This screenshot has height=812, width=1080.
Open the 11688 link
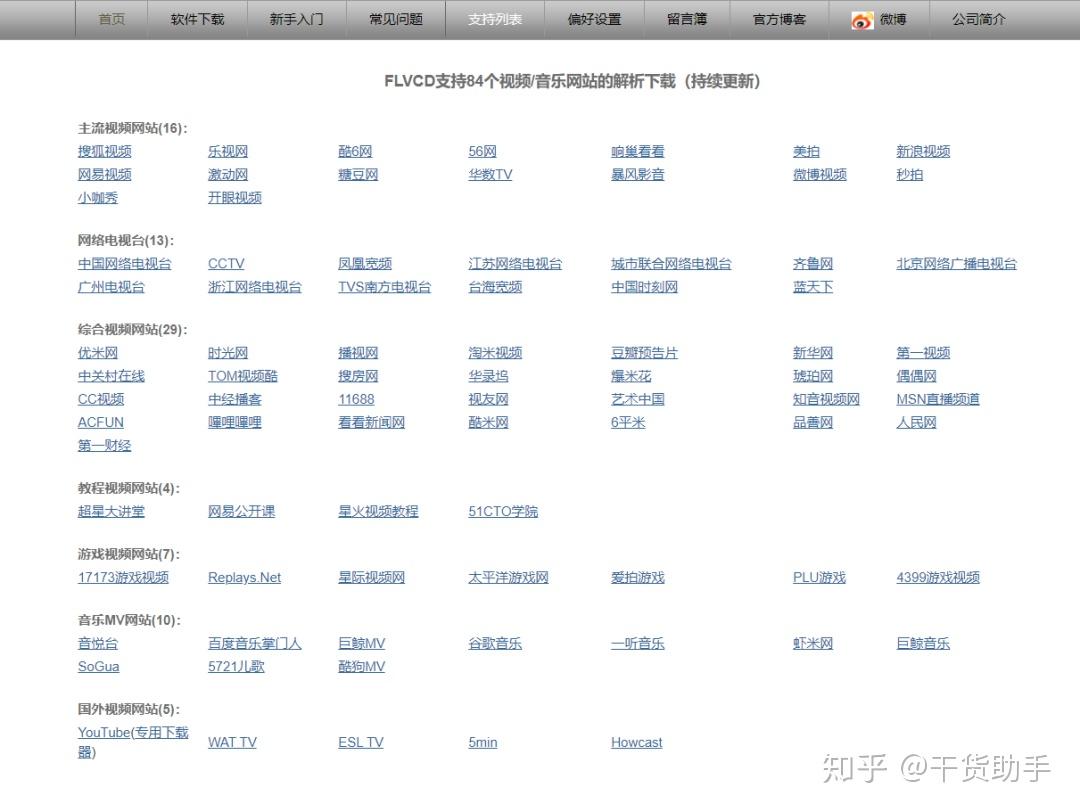tap(356, 399)
